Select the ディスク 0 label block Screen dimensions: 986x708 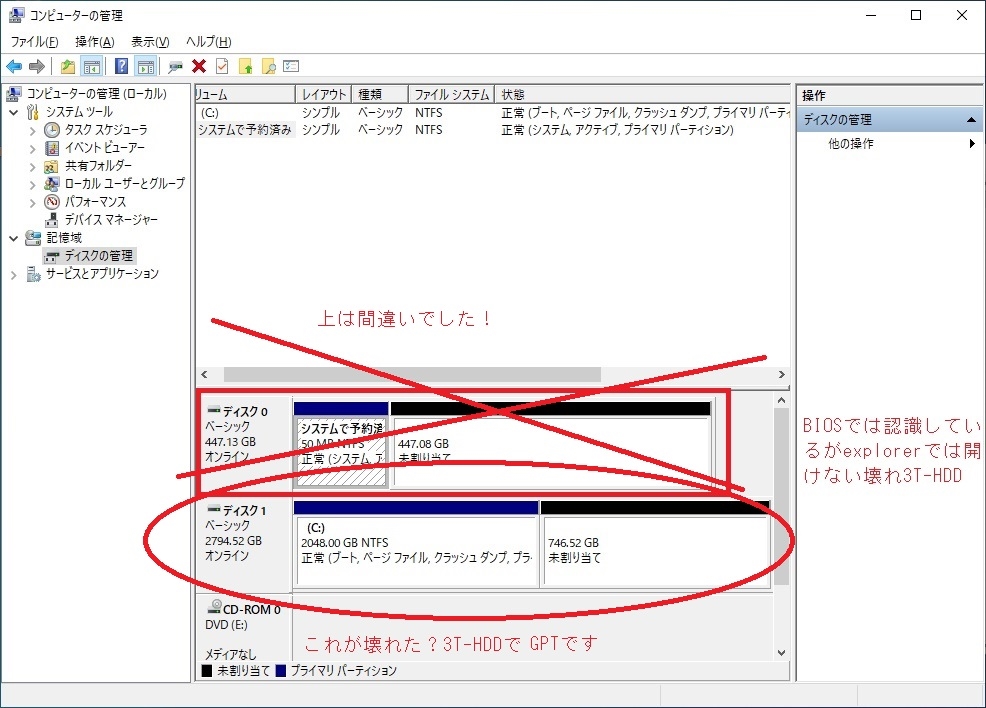tap(244, 443)
